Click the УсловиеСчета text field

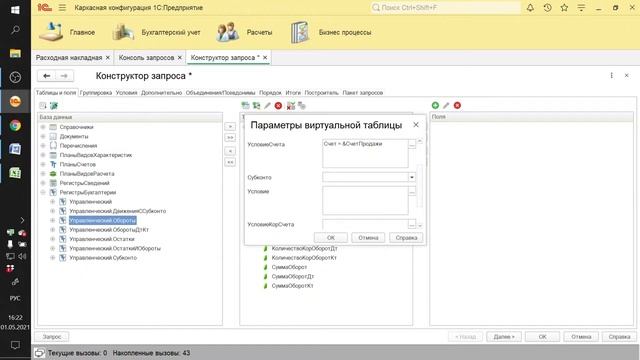365,153
